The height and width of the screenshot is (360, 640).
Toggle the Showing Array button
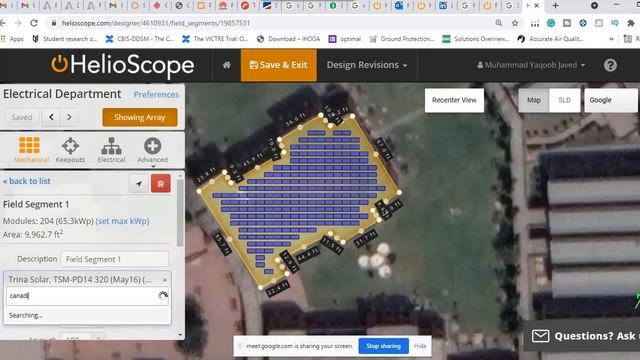point(140,117)
